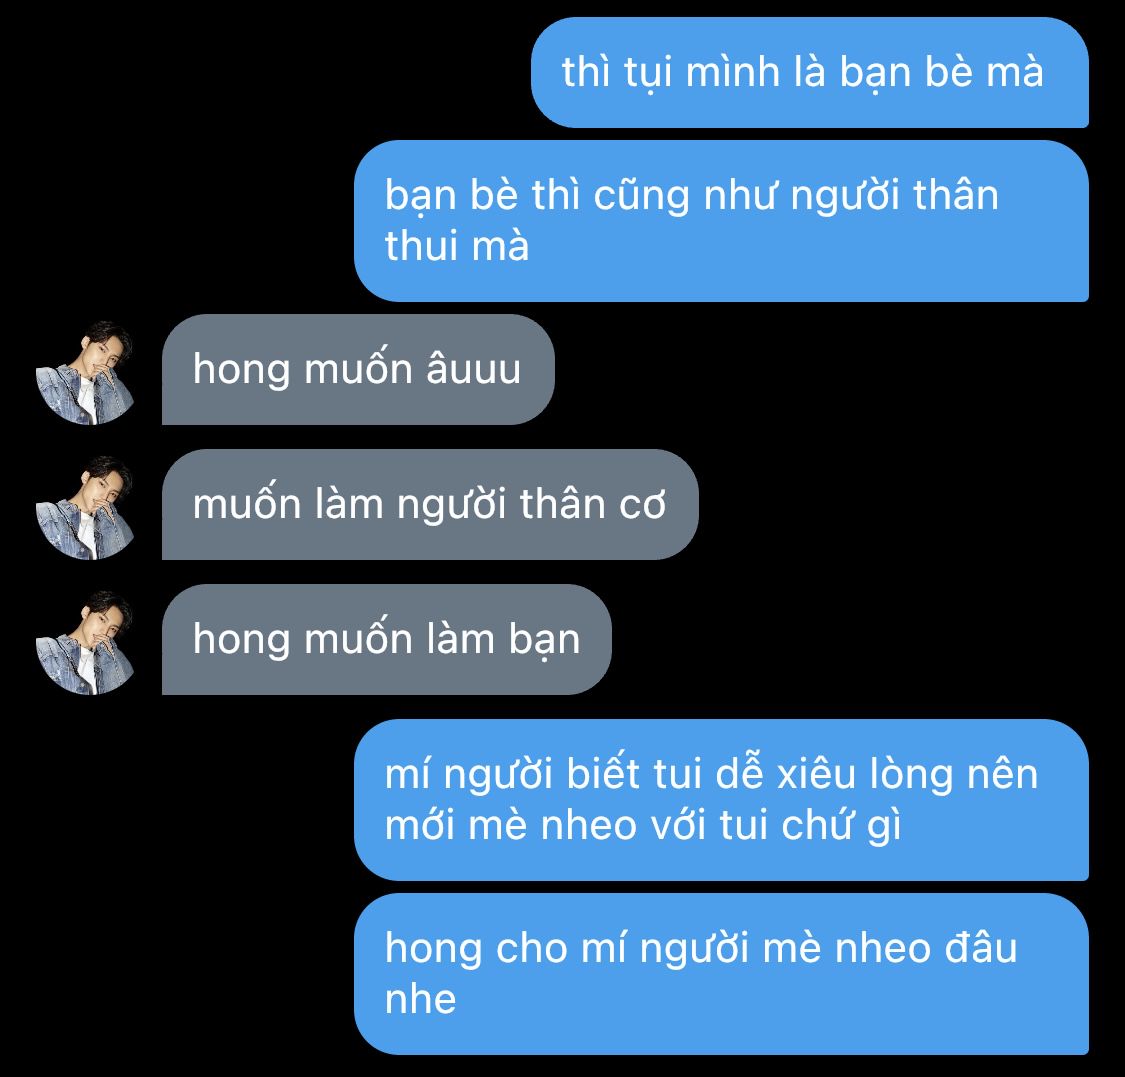The height and width of the screenshot is (1077, 1125).
Task: Click the word "mình" in the top bubble
Action: tap(733, 72)
